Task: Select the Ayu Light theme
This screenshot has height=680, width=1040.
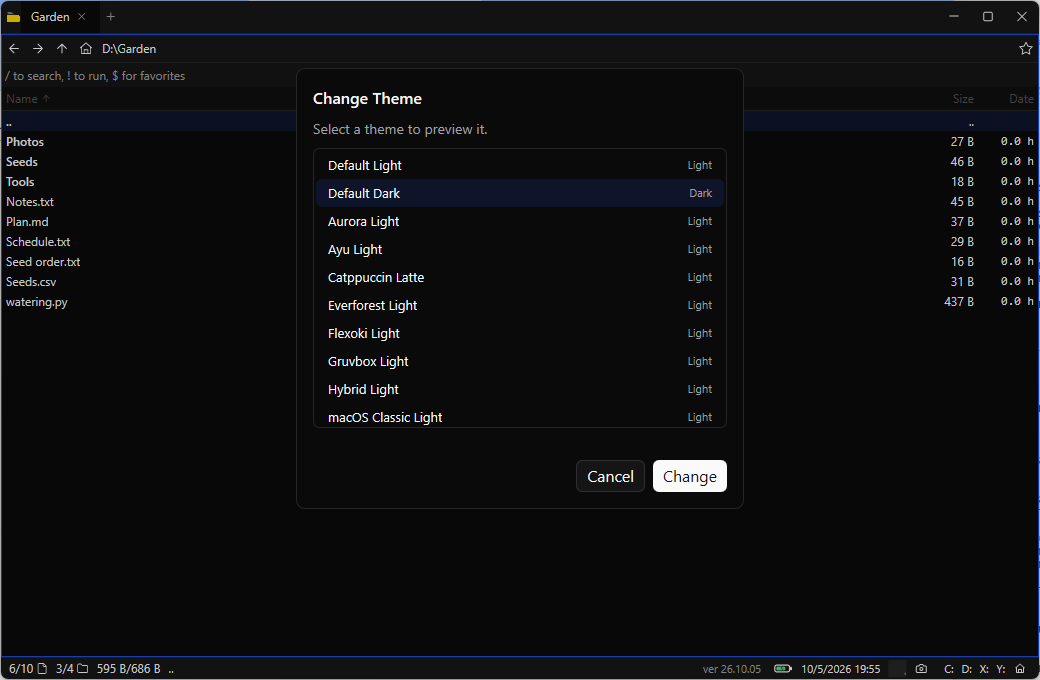Action: pyautogui.click(x=520, y=249)
